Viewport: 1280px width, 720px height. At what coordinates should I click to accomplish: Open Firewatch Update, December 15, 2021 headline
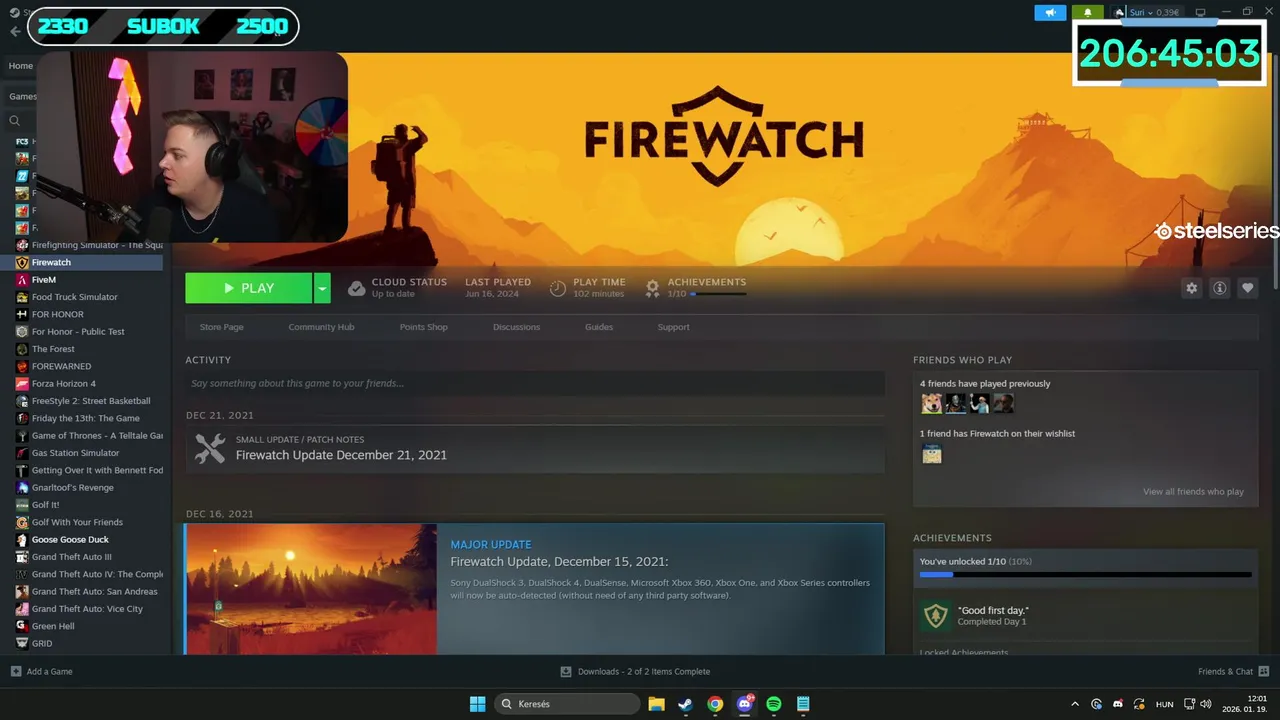point(559,562)
